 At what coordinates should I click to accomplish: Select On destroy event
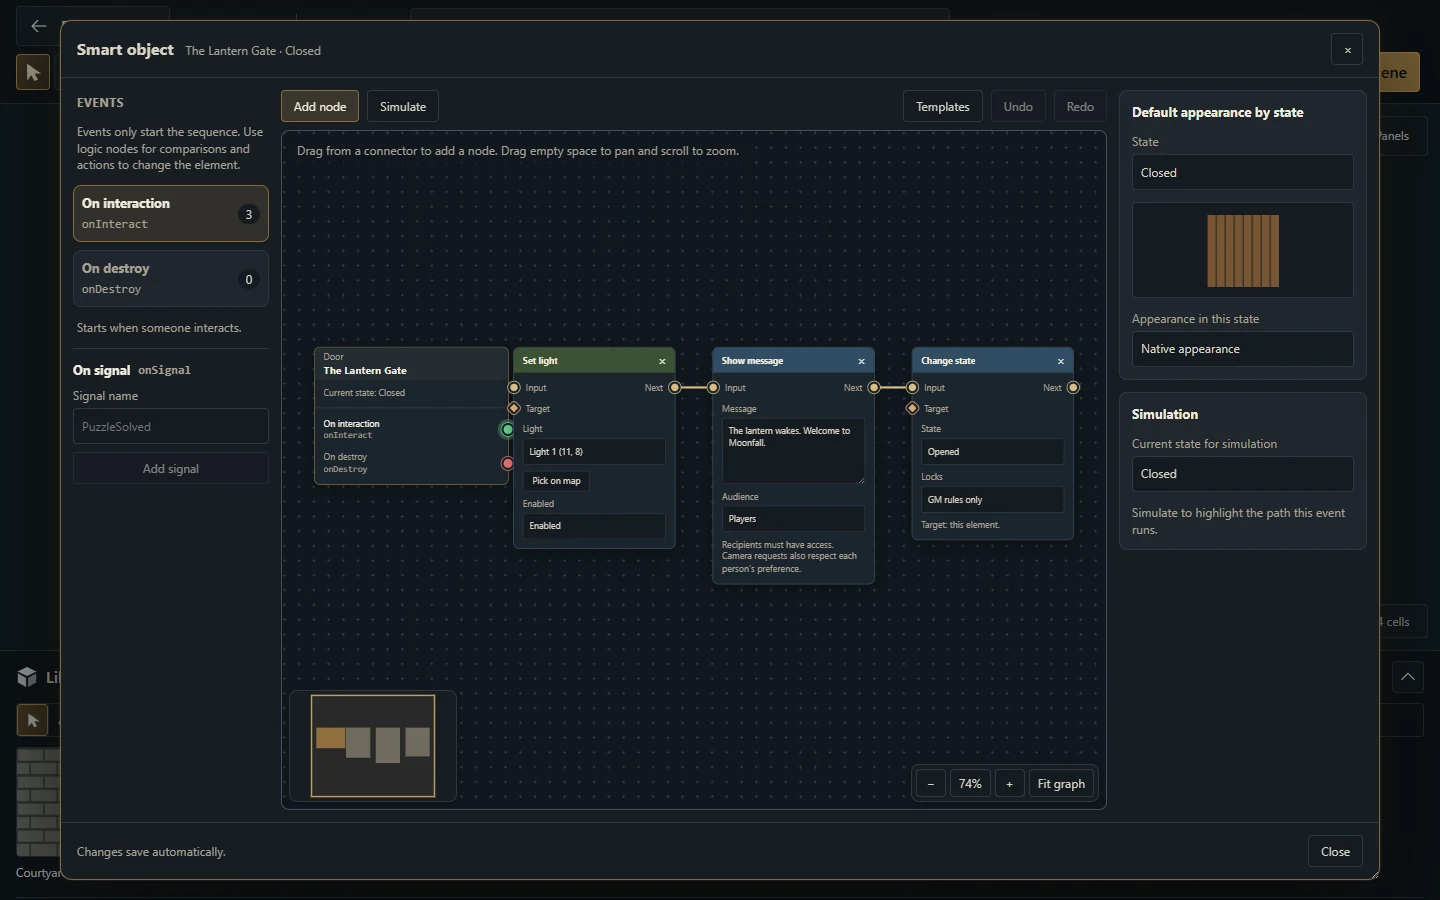(171, 279)
